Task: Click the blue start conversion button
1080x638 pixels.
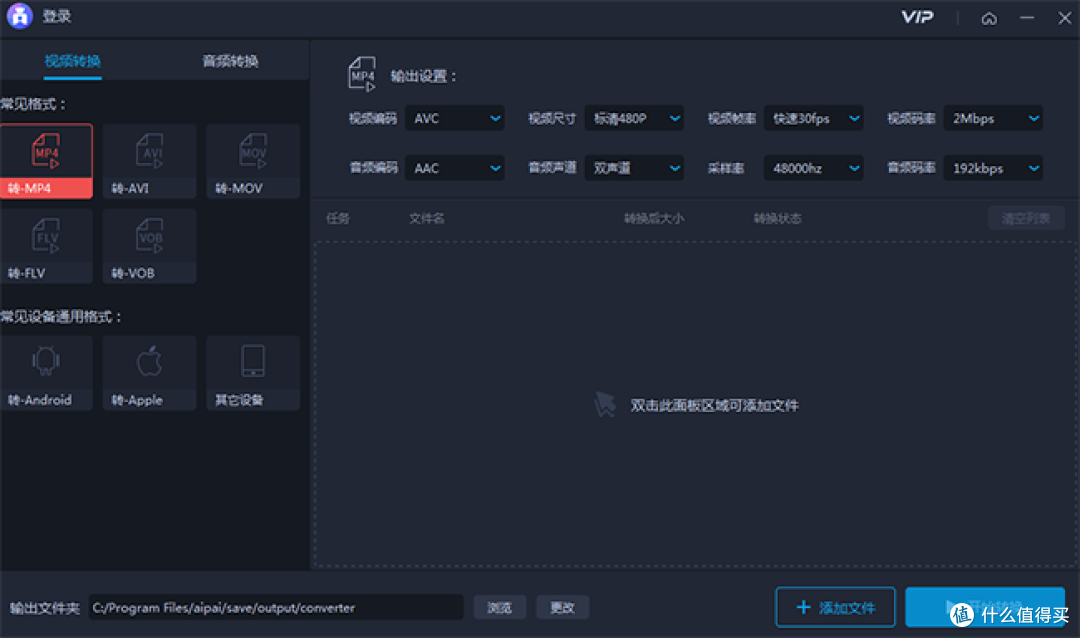Action: (985, 608)
